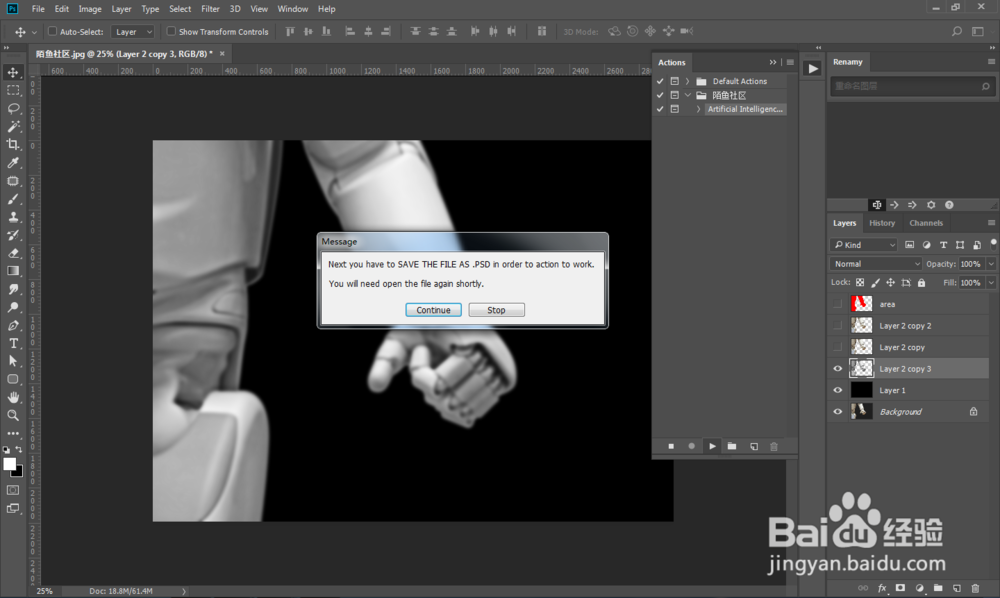Click Stop playing/recording in Actions panel
The image size is (1000, 598).
click(671, 446)
